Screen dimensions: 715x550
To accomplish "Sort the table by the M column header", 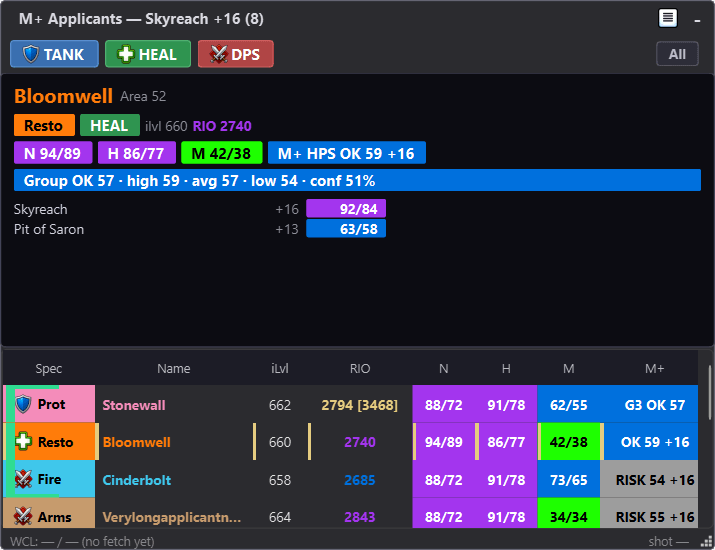I will pos(569,368).
